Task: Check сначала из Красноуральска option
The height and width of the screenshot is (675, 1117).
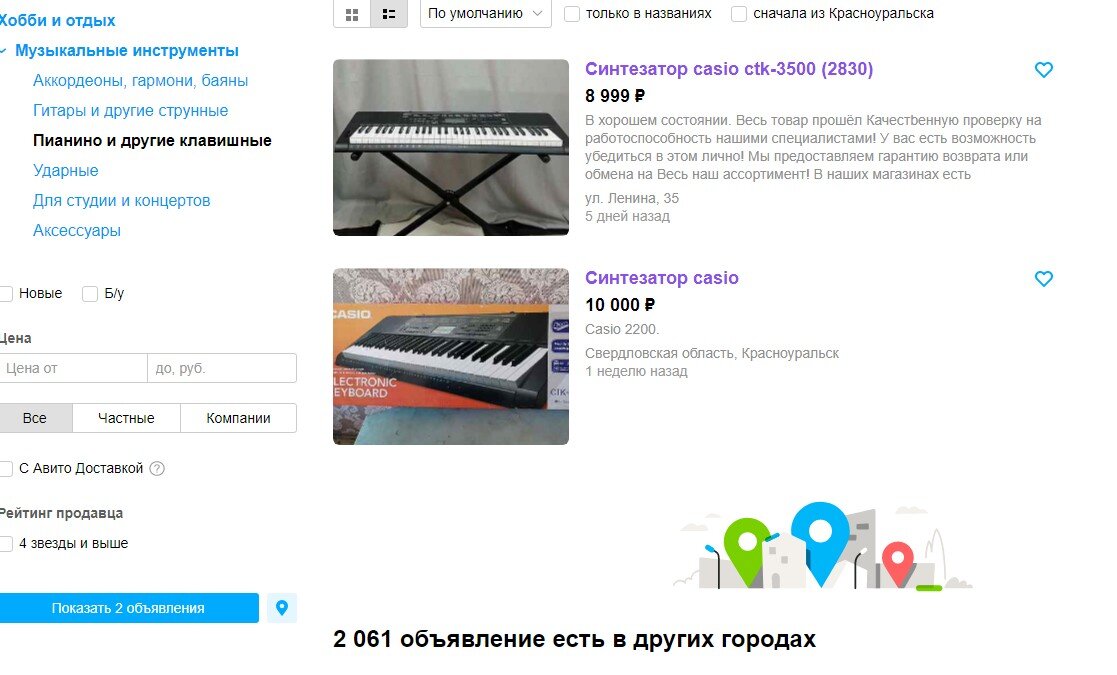Action: (739, 14)
